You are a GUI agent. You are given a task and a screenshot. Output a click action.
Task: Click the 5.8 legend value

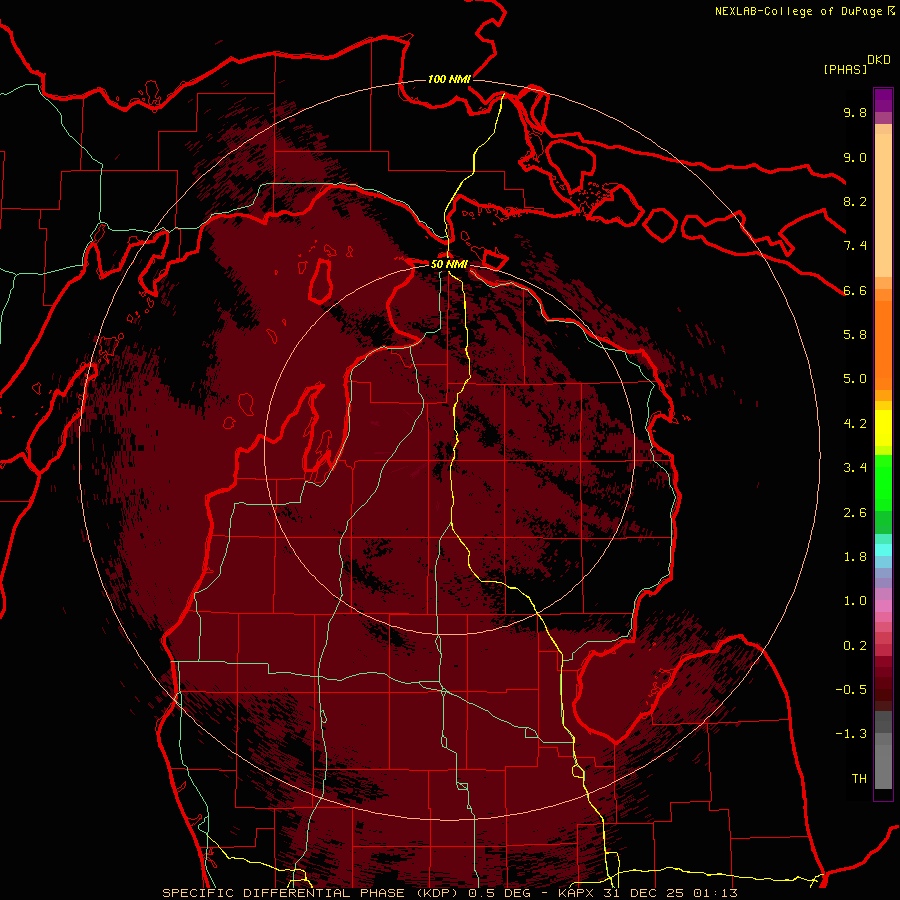(855, 335)
